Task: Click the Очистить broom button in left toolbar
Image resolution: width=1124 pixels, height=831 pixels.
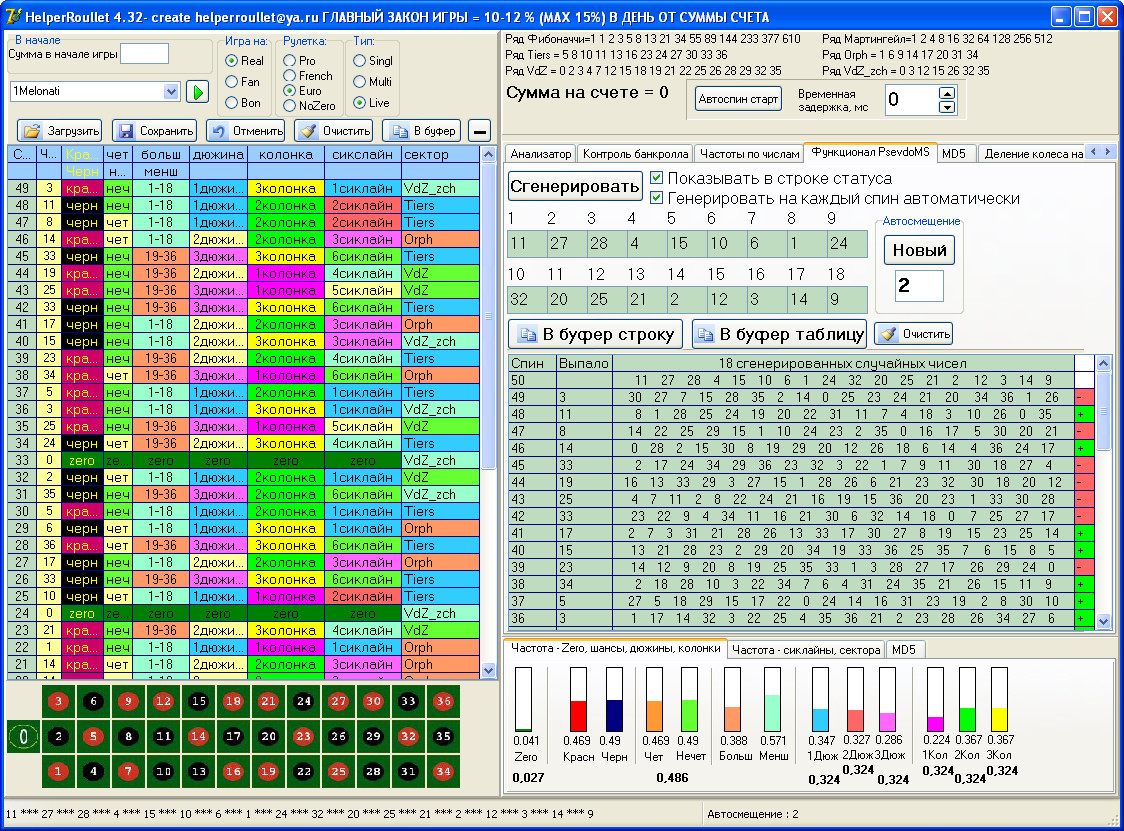Action: coord(334,131)
